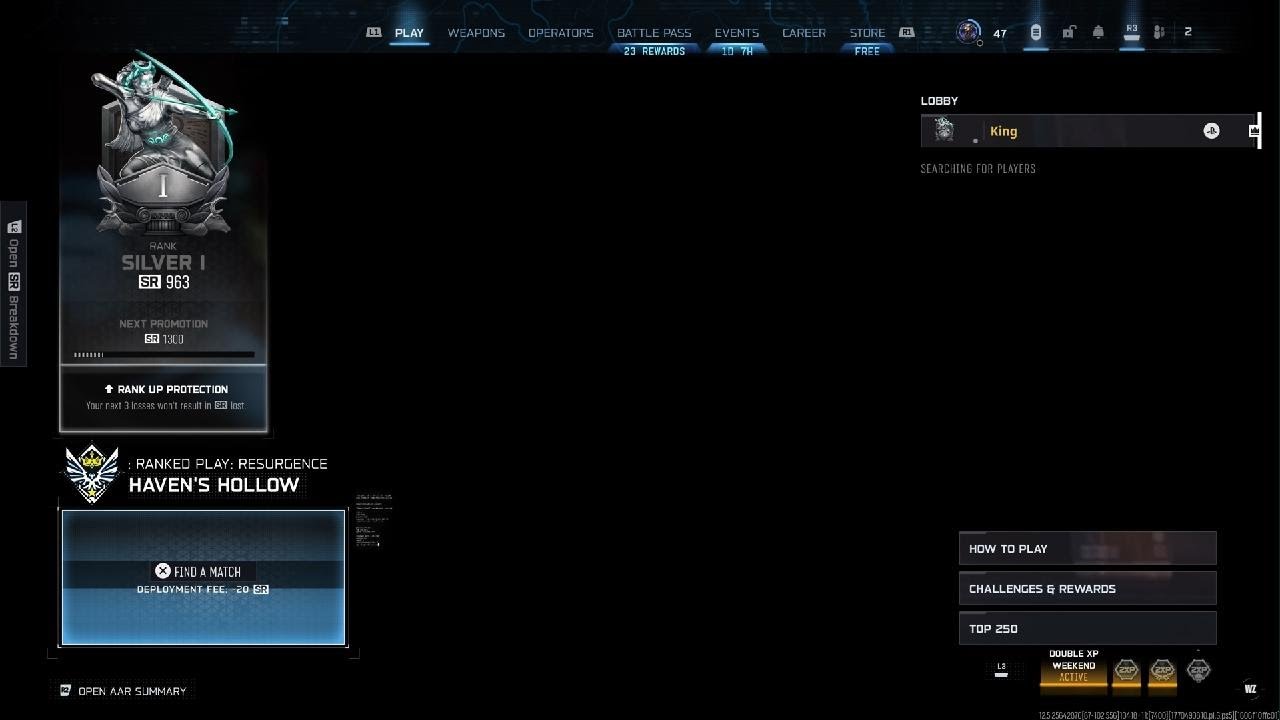The height and width of the screenshot is (720, 1280).
Task: Click the 'SEARCHING FOR PLAYERS' status text
Action: 978,169
